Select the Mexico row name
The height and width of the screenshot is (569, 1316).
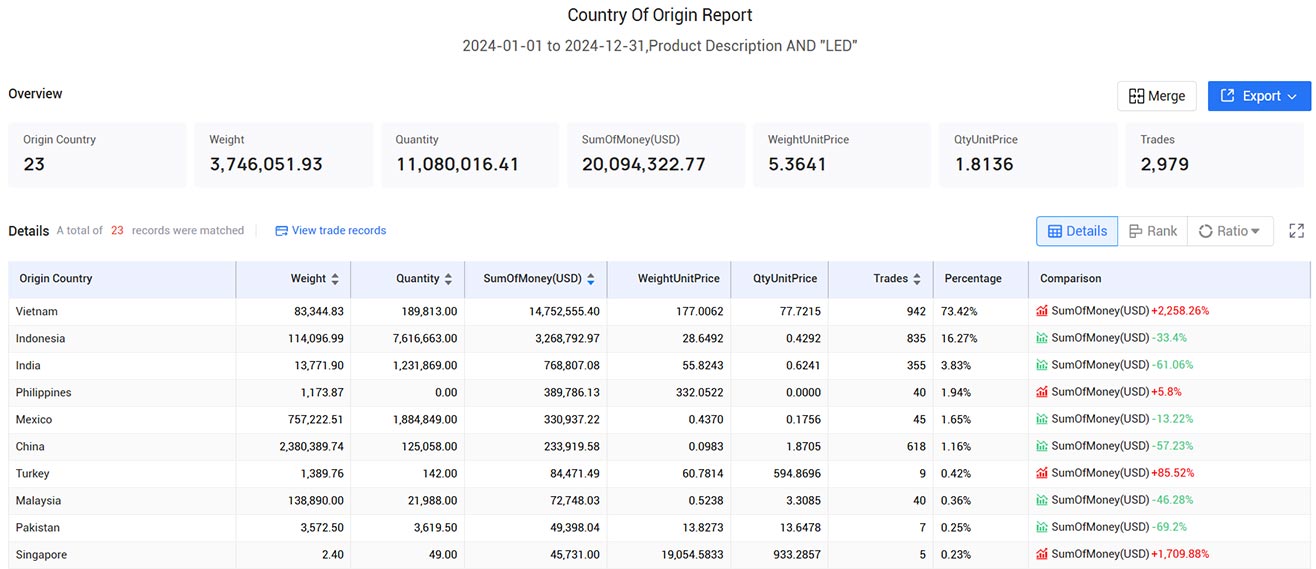(34, 419)
